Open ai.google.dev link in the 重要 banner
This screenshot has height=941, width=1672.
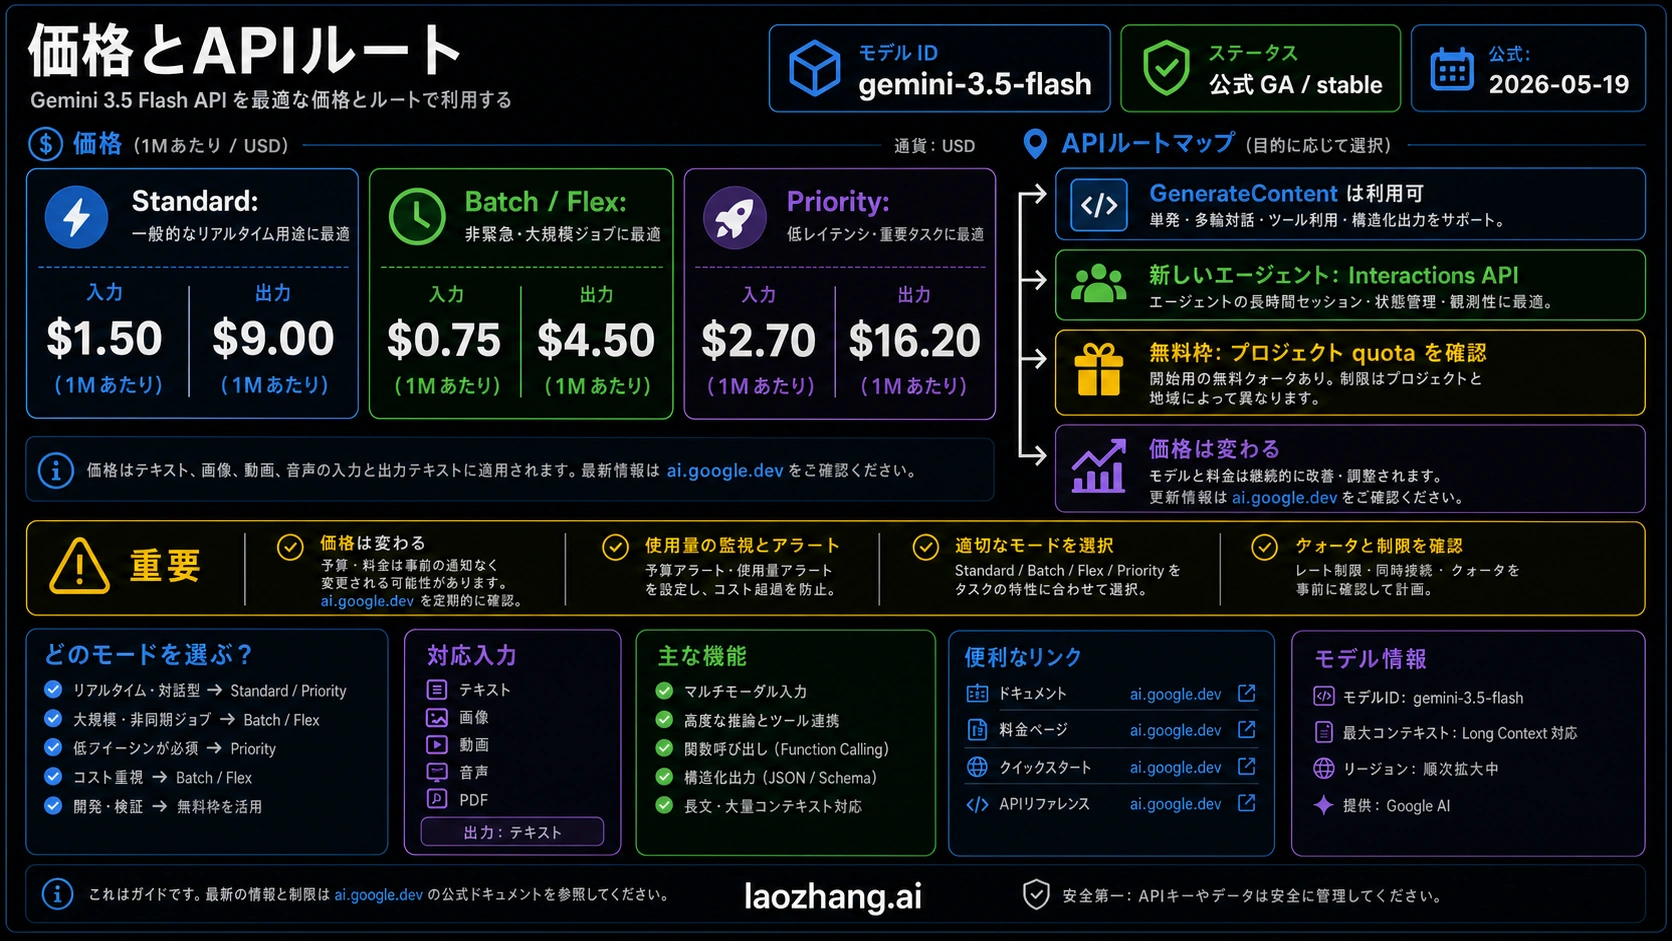click(x=367, y=601)
